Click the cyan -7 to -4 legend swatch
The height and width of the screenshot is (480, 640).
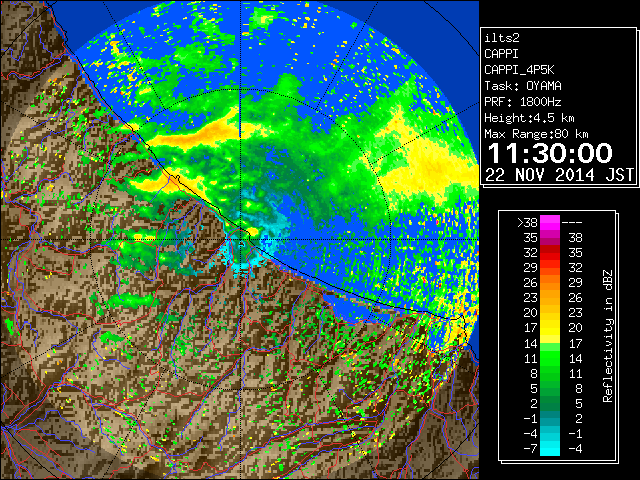550,448
